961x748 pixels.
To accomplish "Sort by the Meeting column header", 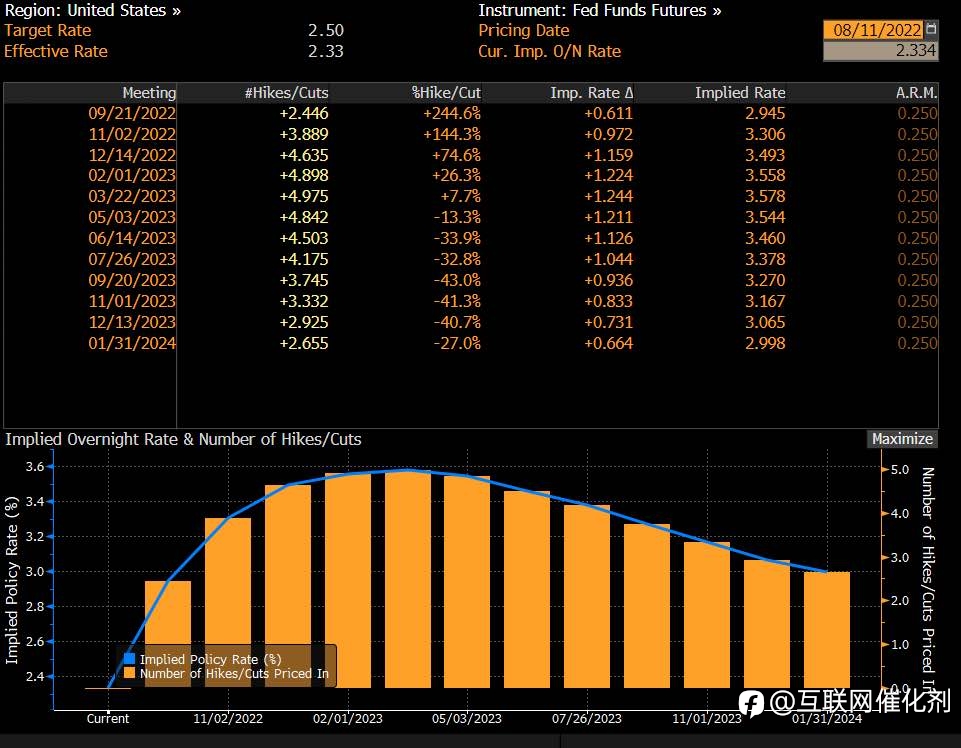I will [x=149, y=93].
